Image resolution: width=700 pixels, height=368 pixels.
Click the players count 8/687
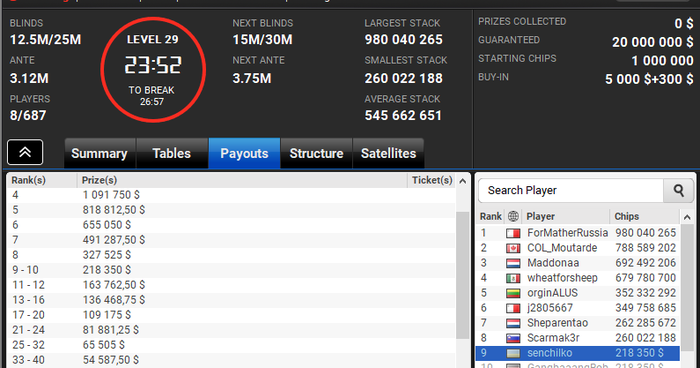(28, 116)
